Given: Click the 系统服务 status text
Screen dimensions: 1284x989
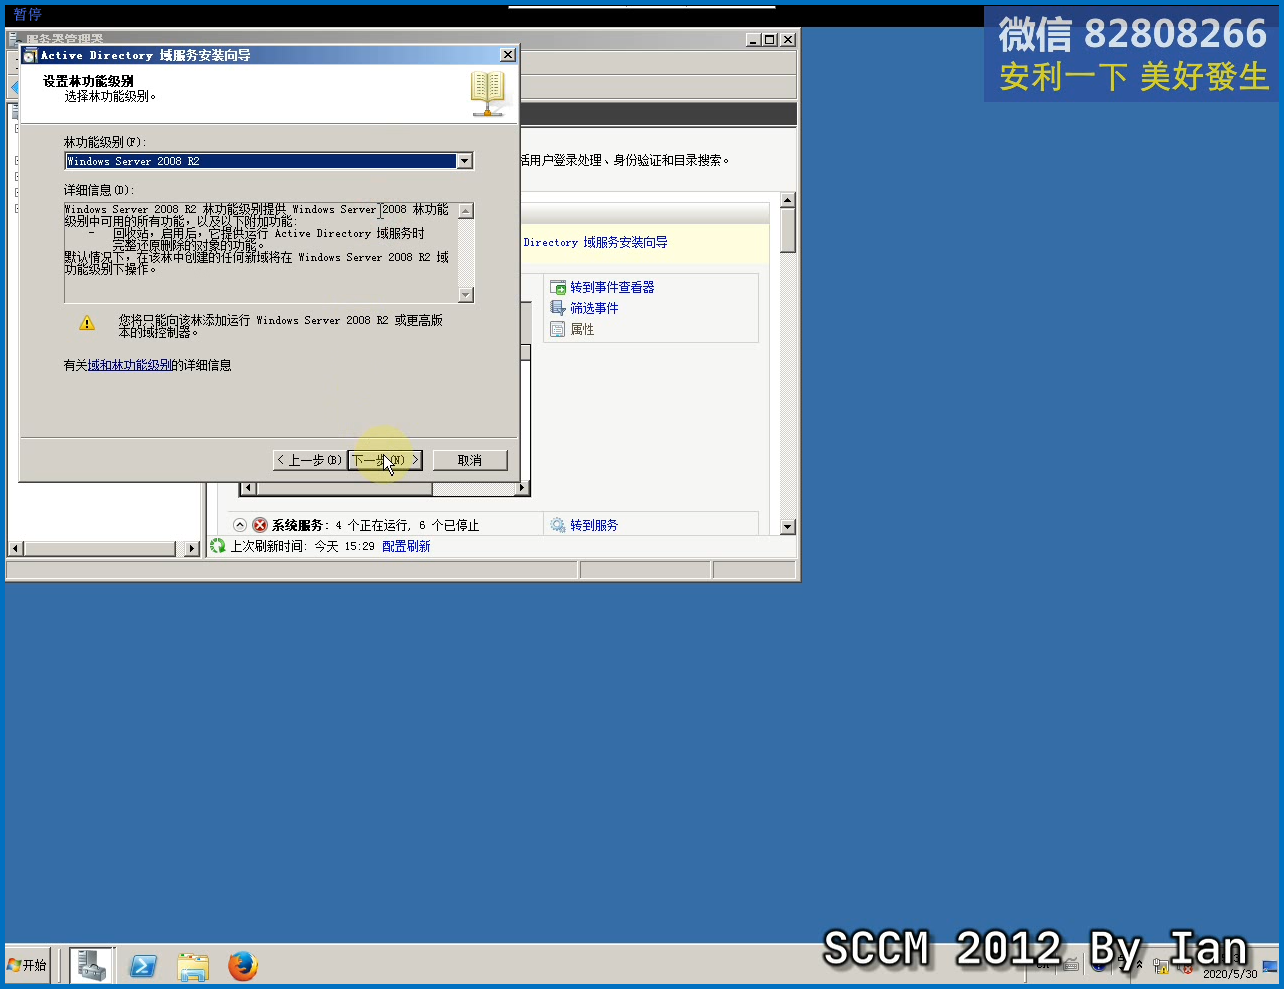Looking at the screenshot, I should pyautogui.click(x=376, y=526).
